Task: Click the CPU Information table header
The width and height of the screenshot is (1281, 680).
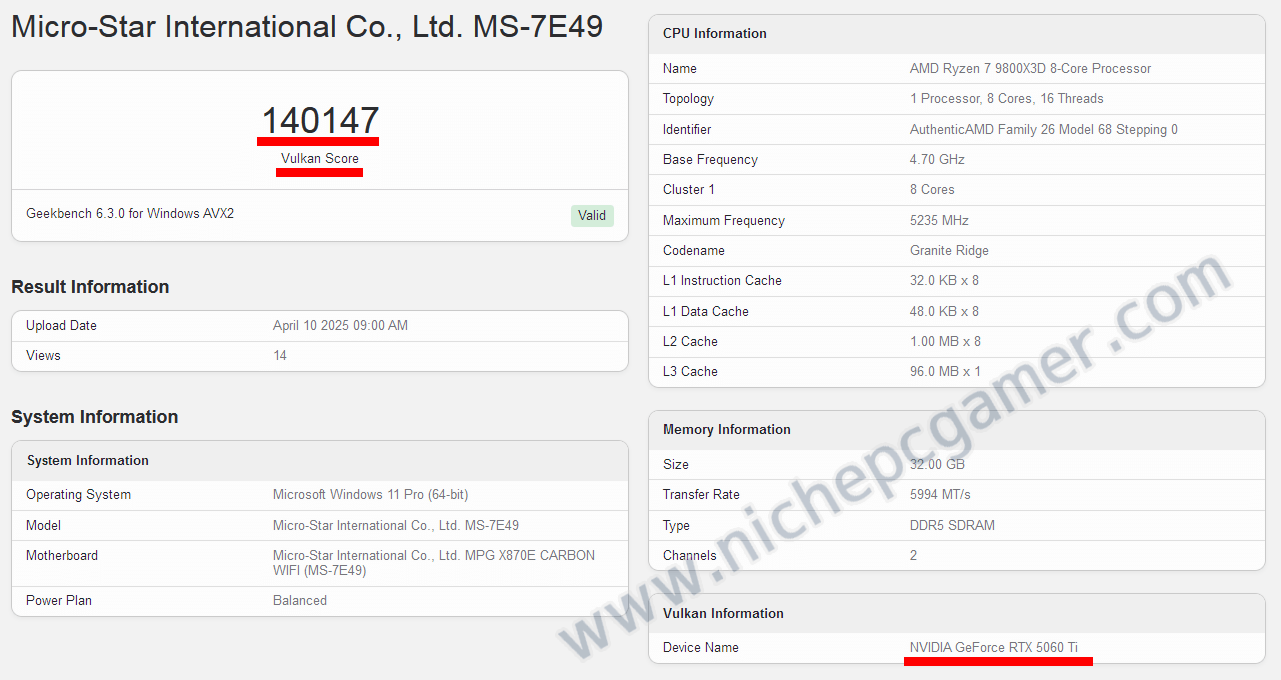Action: click(957, 33)
